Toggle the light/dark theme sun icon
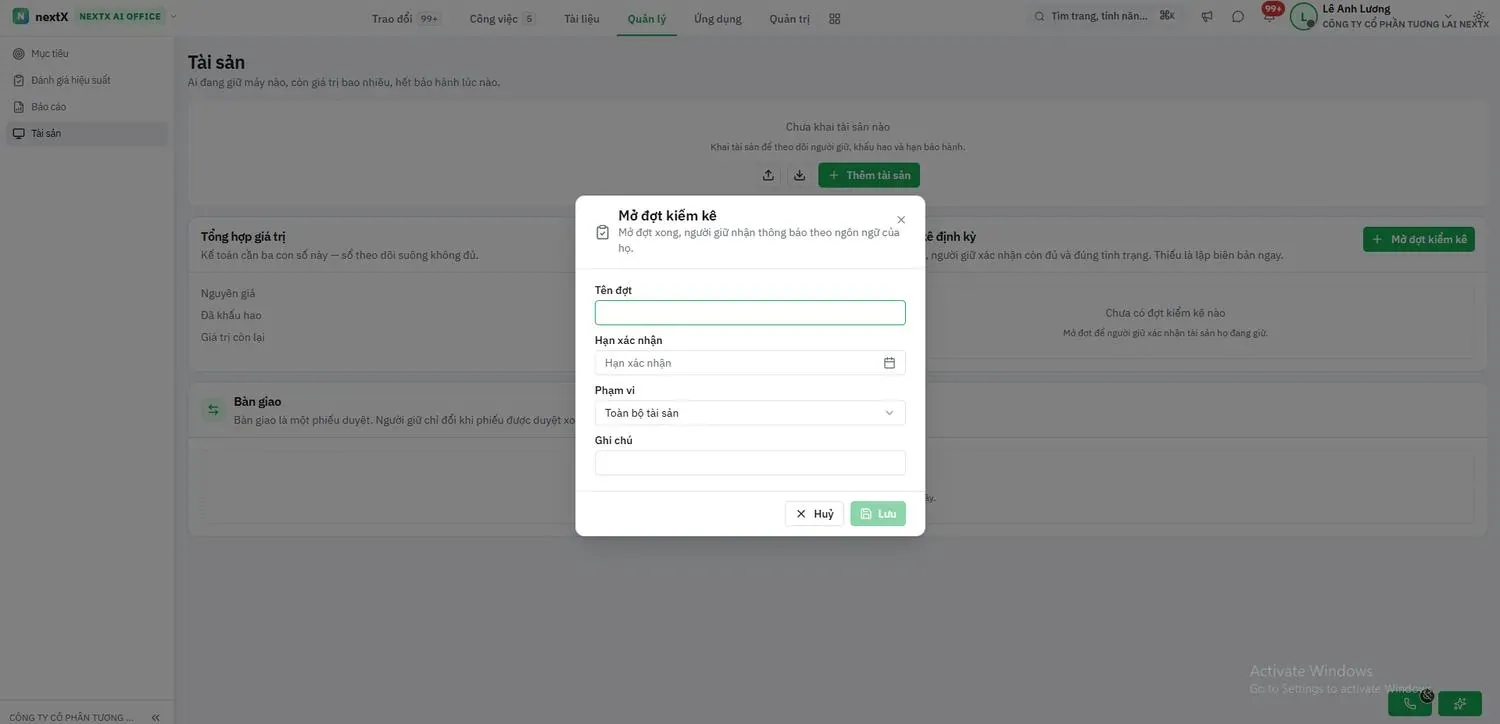Screen dimensions: 1500x724 tap(1479, 17)
